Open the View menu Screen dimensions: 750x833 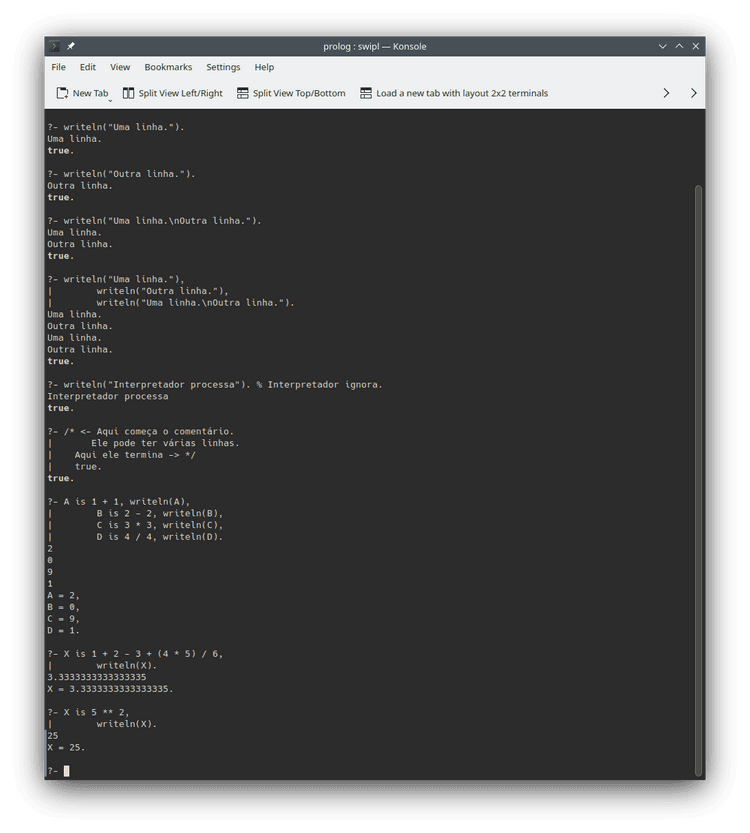pos(120,67)
